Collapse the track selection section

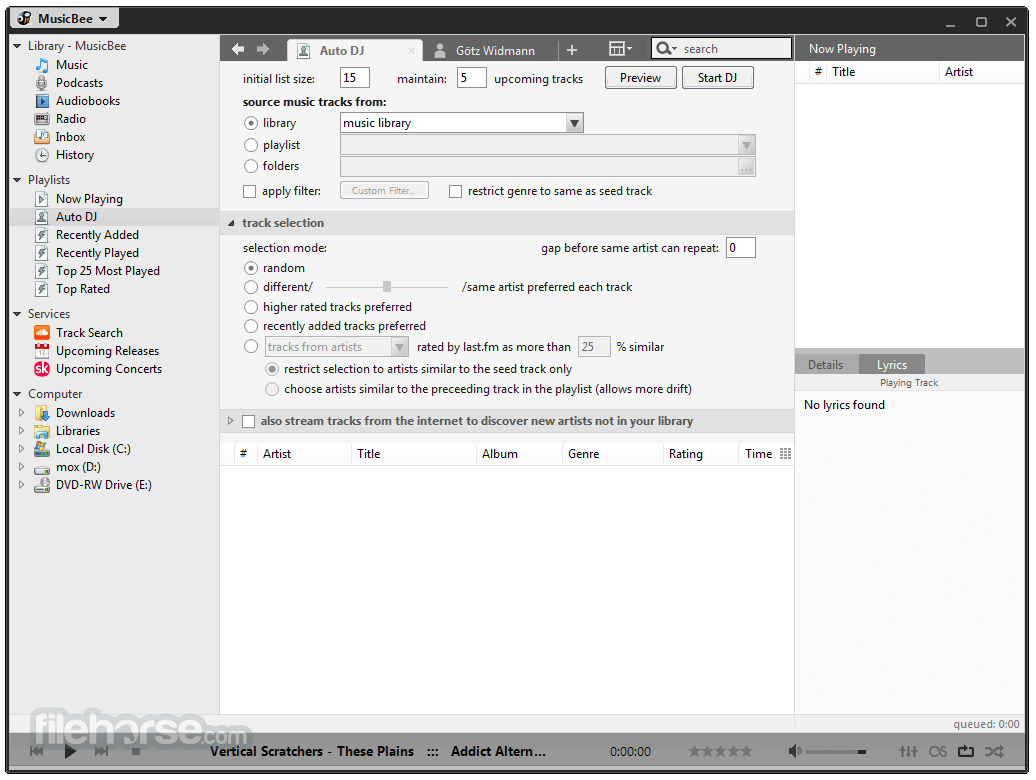231,223
